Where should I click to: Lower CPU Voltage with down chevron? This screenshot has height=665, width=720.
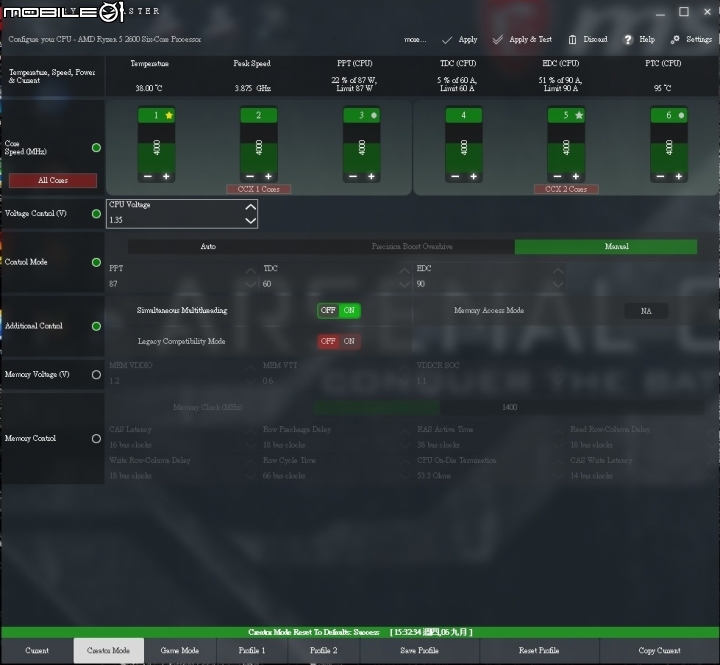point(251,220)
